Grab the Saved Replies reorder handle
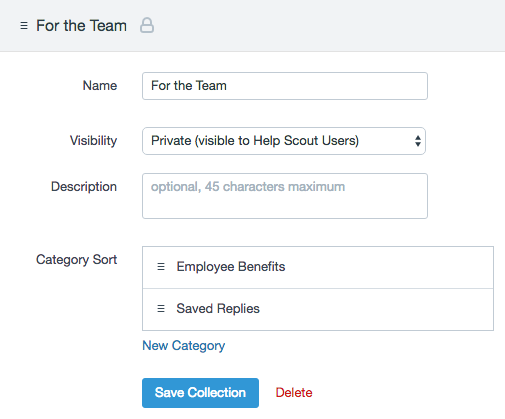This screenshot has height=419, width=505. (x=161, y=309)
